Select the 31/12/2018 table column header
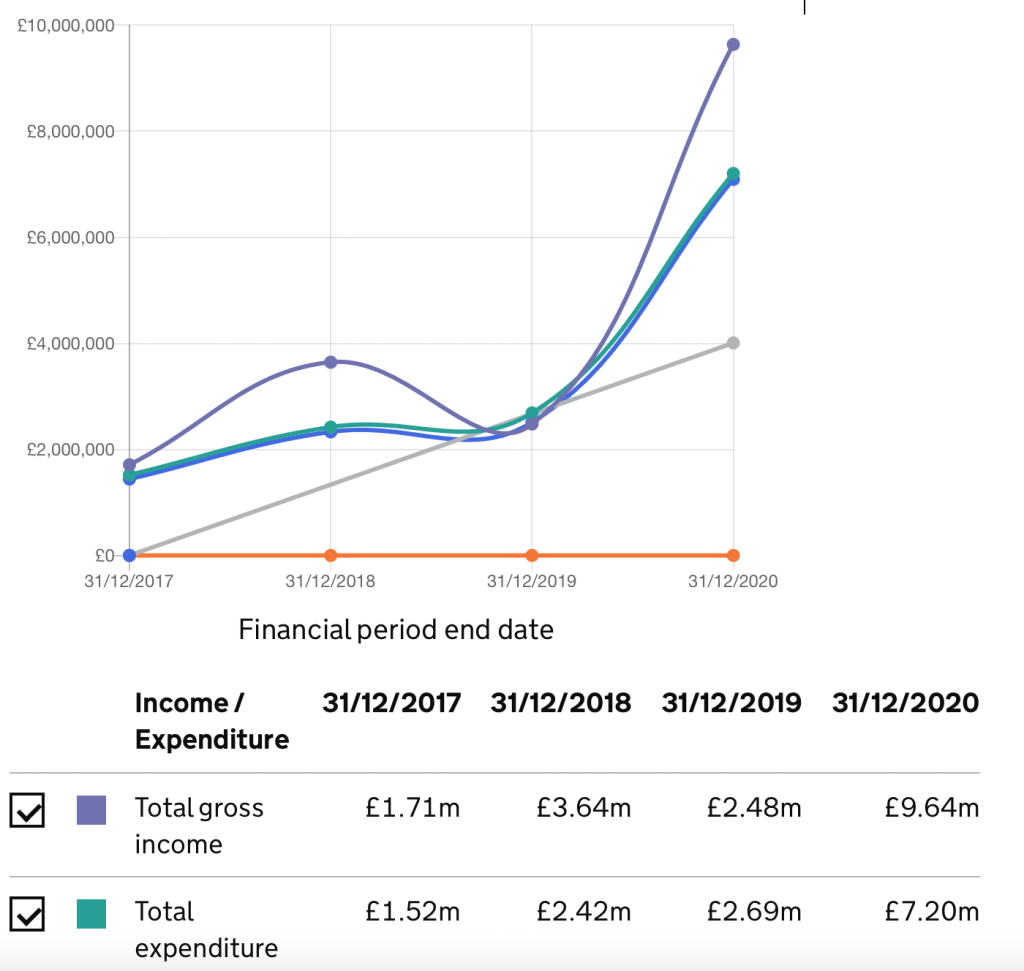 click(x=561, y=703)
